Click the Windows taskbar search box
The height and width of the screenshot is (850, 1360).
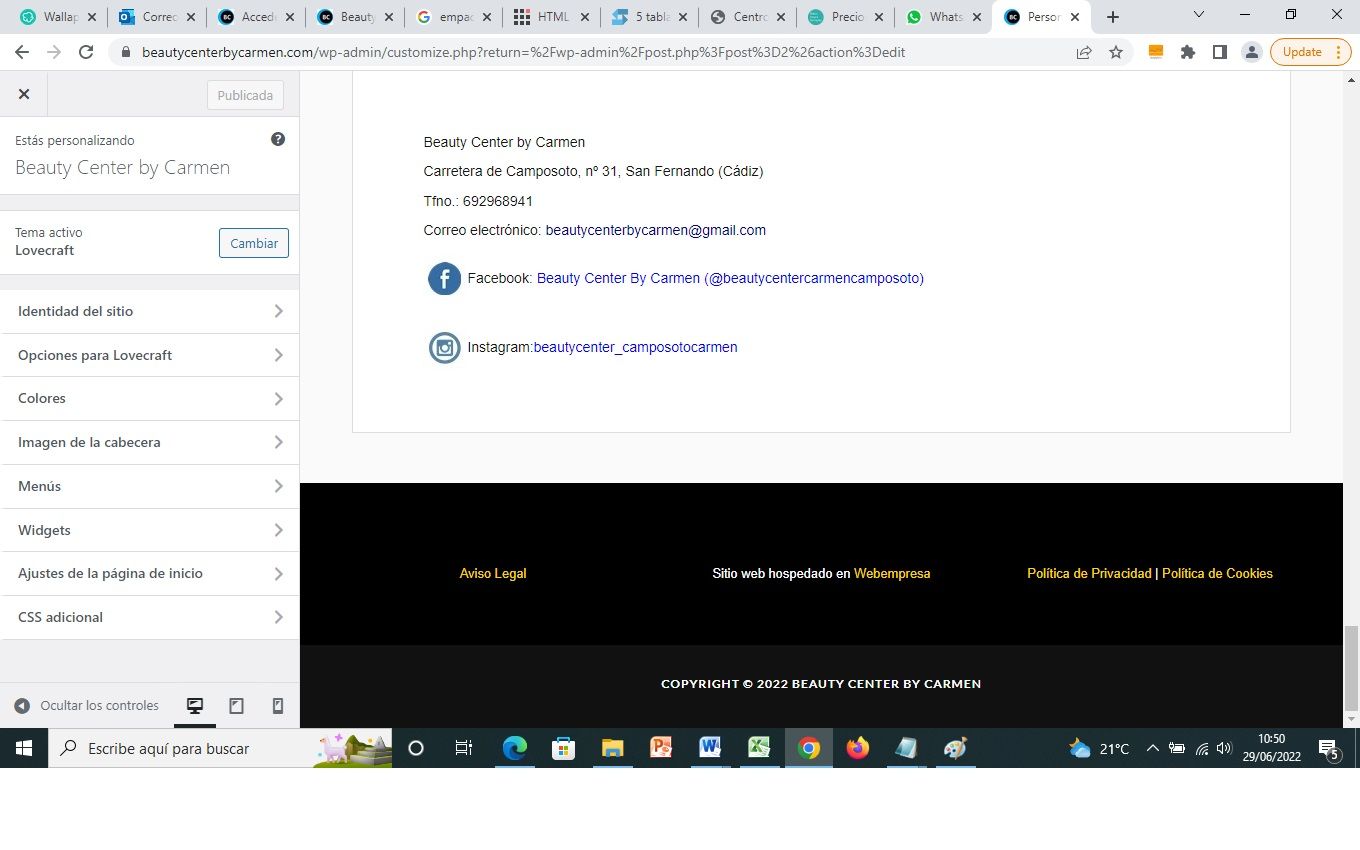click(x=220, y=748)
